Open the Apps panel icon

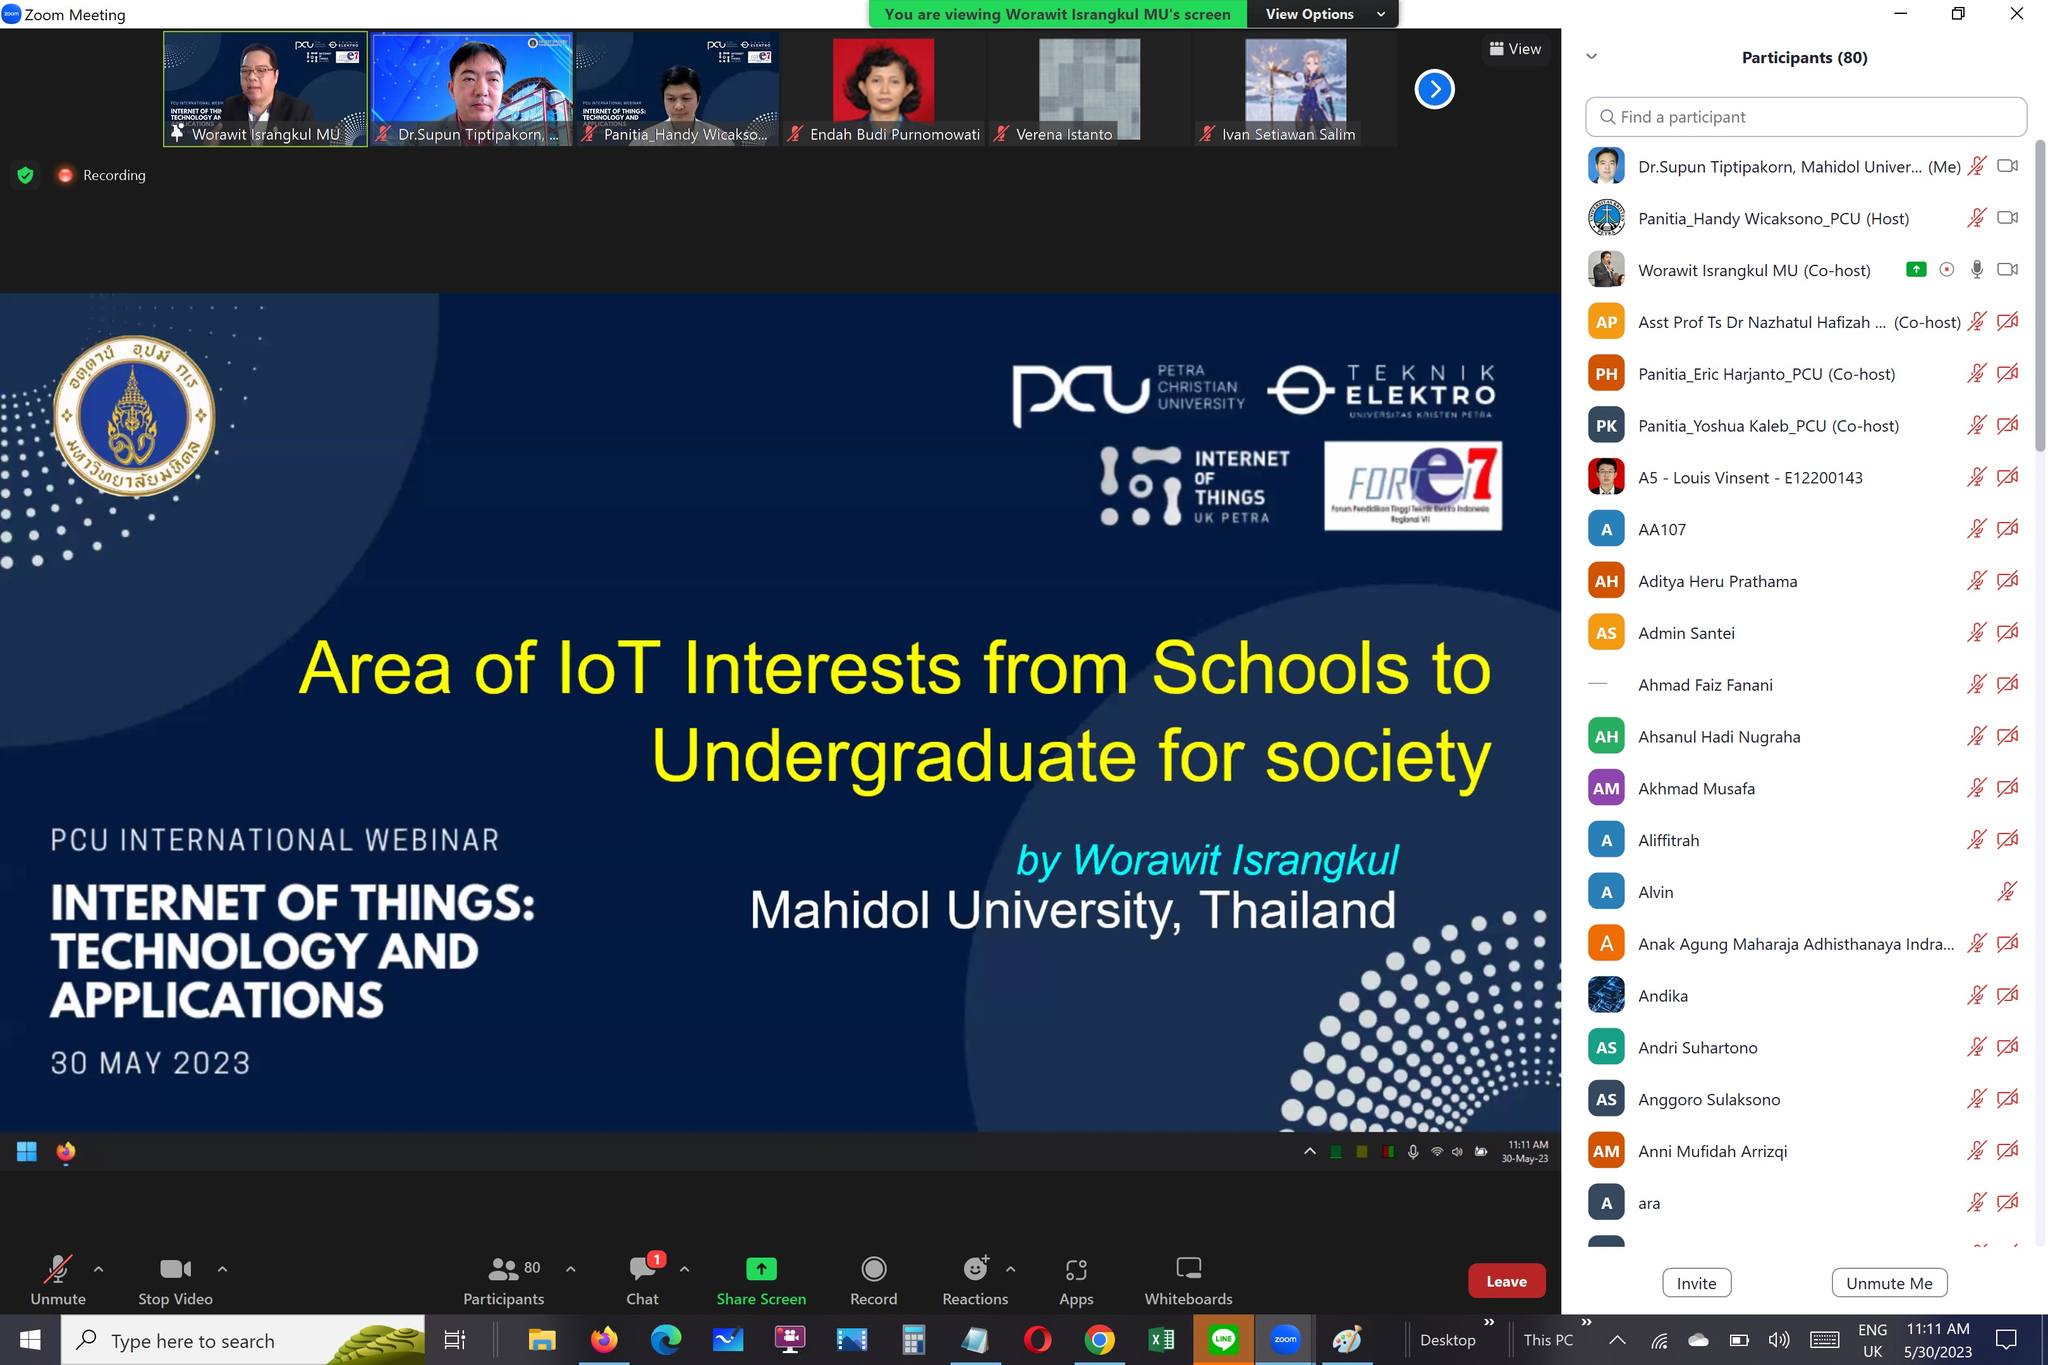coord(1076,1270)
